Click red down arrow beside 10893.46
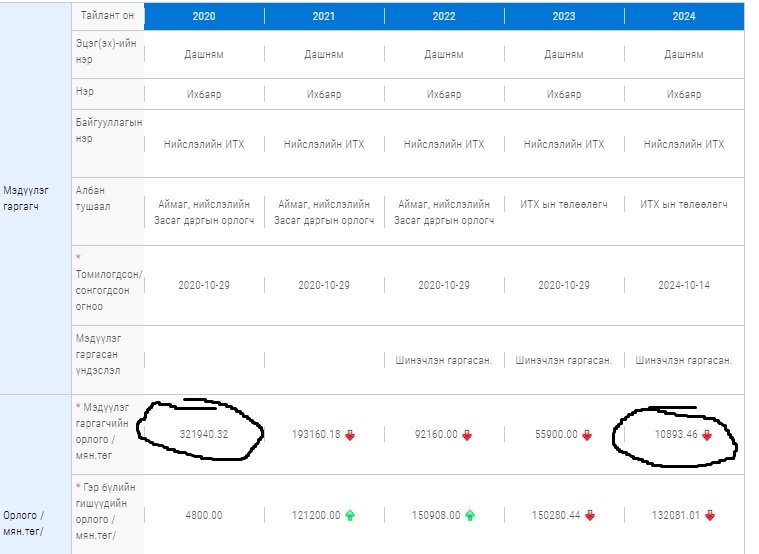This screenshot has height=554, width=759. (x=706, y=435)
